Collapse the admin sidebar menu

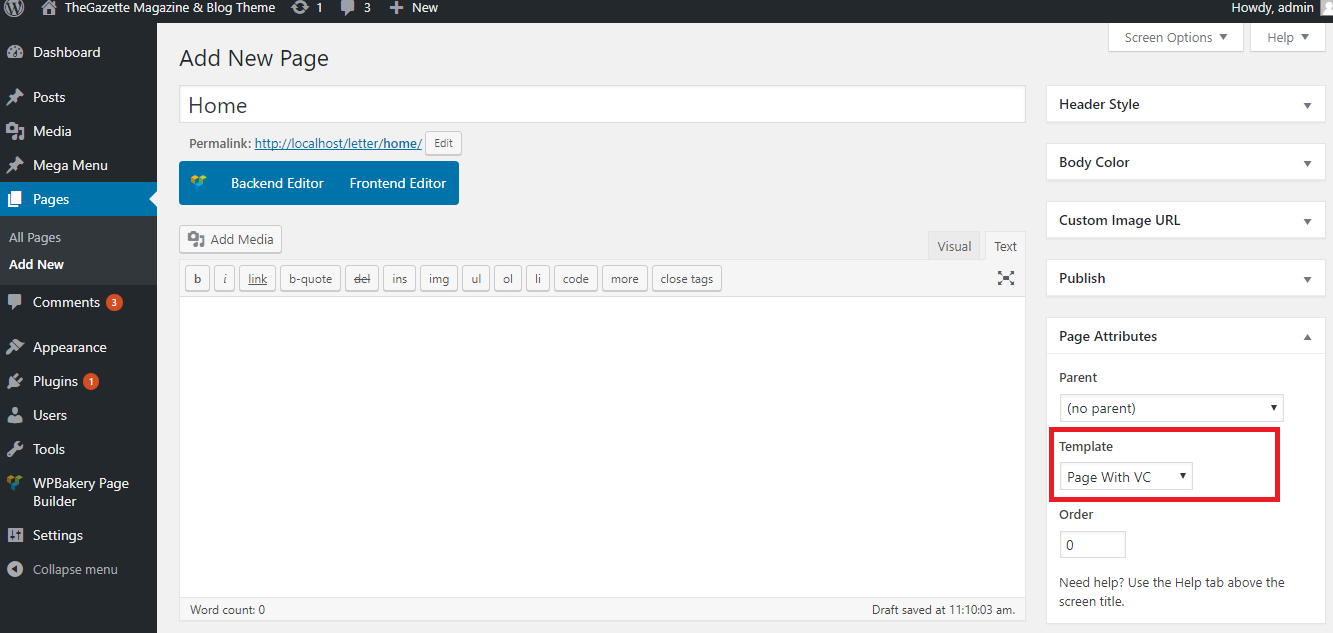(x=74, y=569)
